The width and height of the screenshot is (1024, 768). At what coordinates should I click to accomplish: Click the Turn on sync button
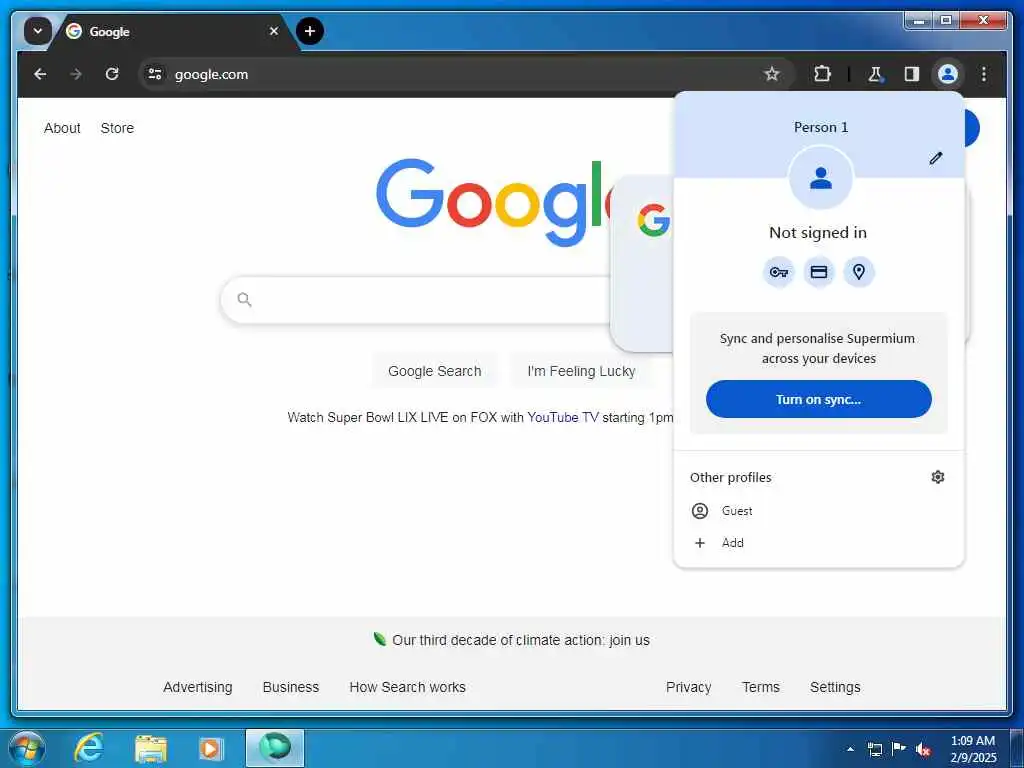(x=818, y=399)
